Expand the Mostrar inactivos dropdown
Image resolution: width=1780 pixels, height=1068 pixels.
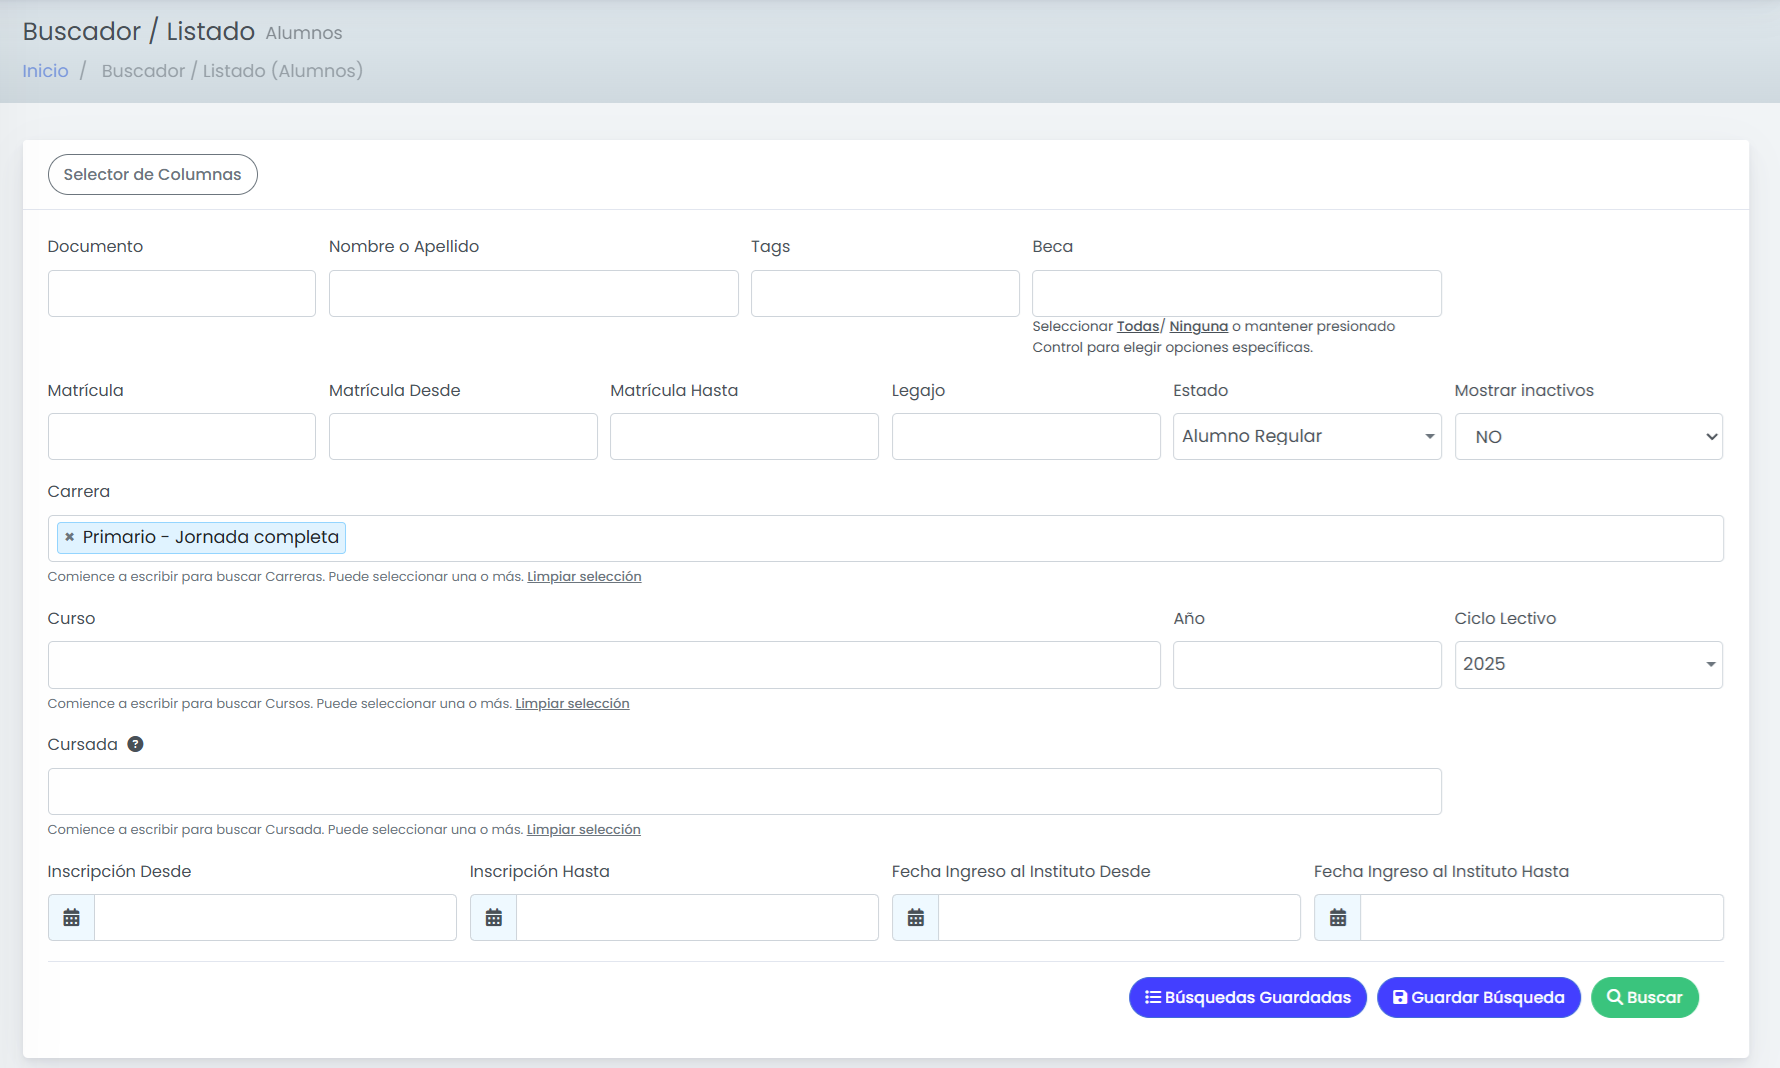[x=1588, y=437]
